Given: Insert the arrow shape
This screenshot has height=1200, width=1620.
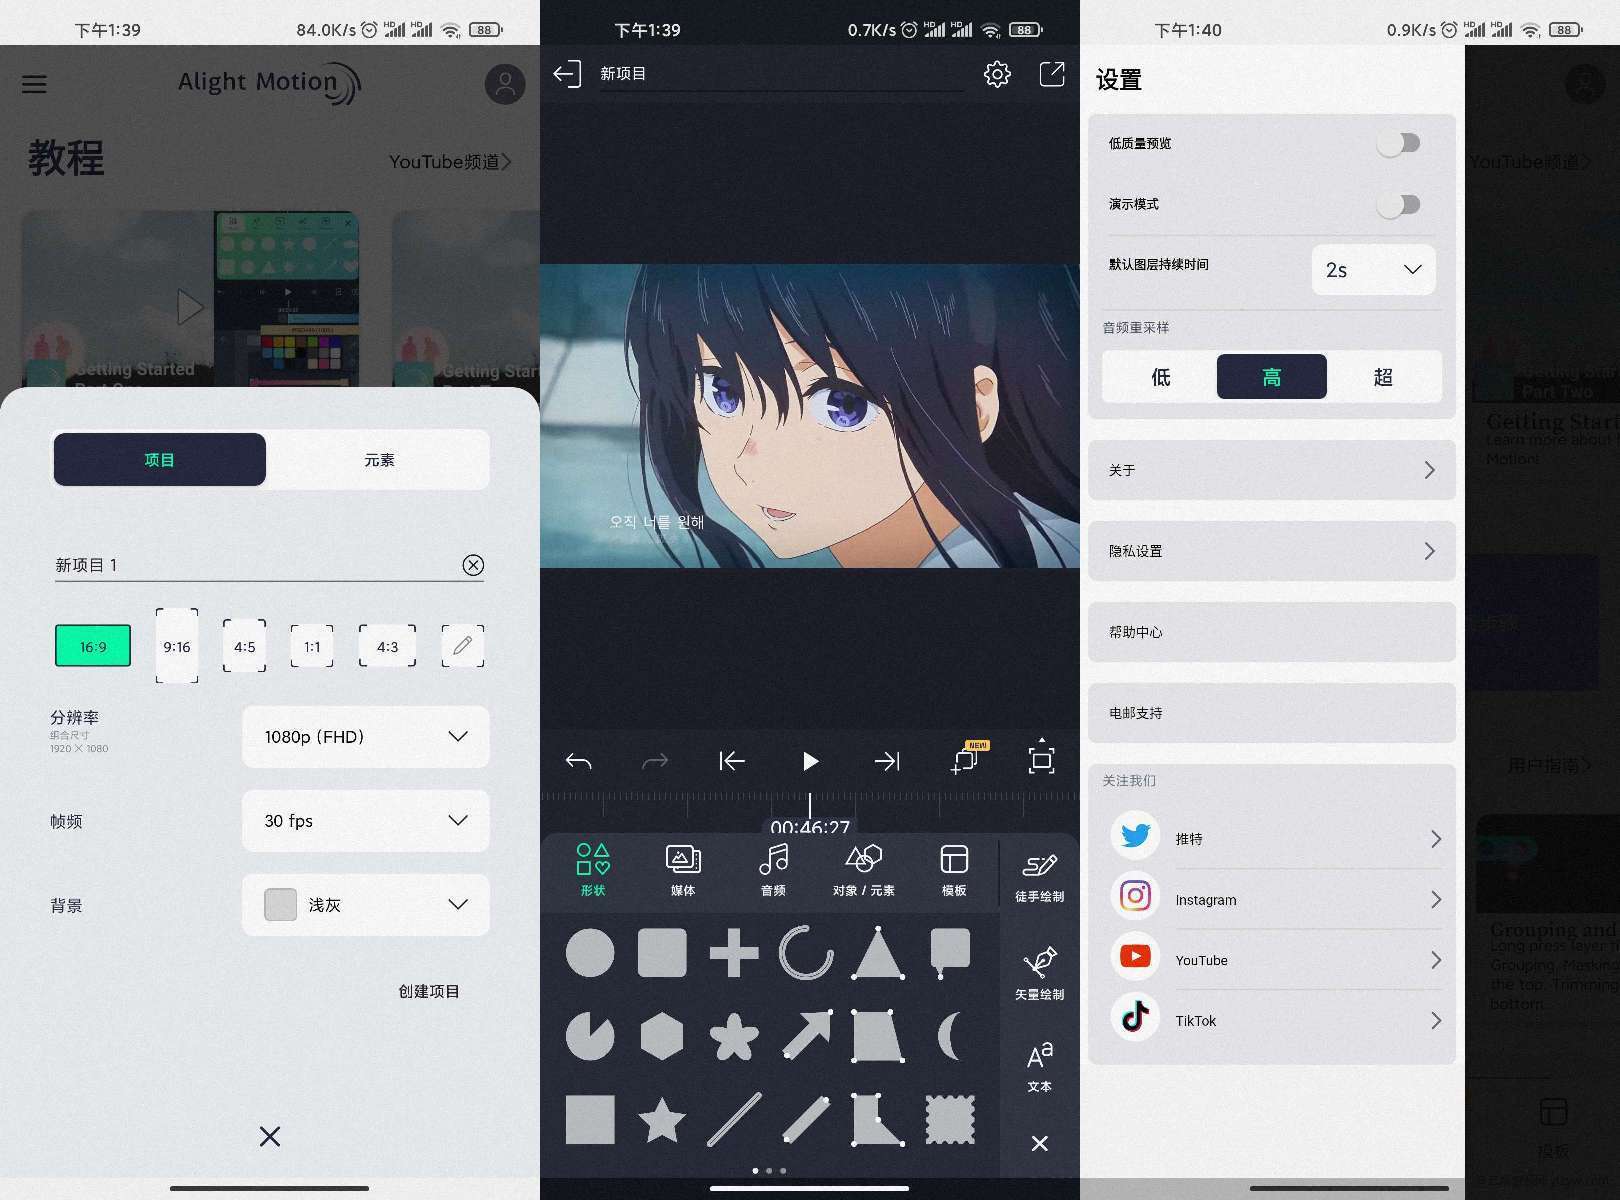Looking at the screenshot, I should pyautogui.click(x=806, y=1036).
